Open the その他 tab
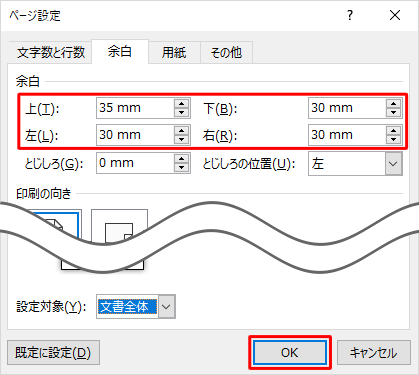This screenshot has width=419, height=375. (226, 52)
